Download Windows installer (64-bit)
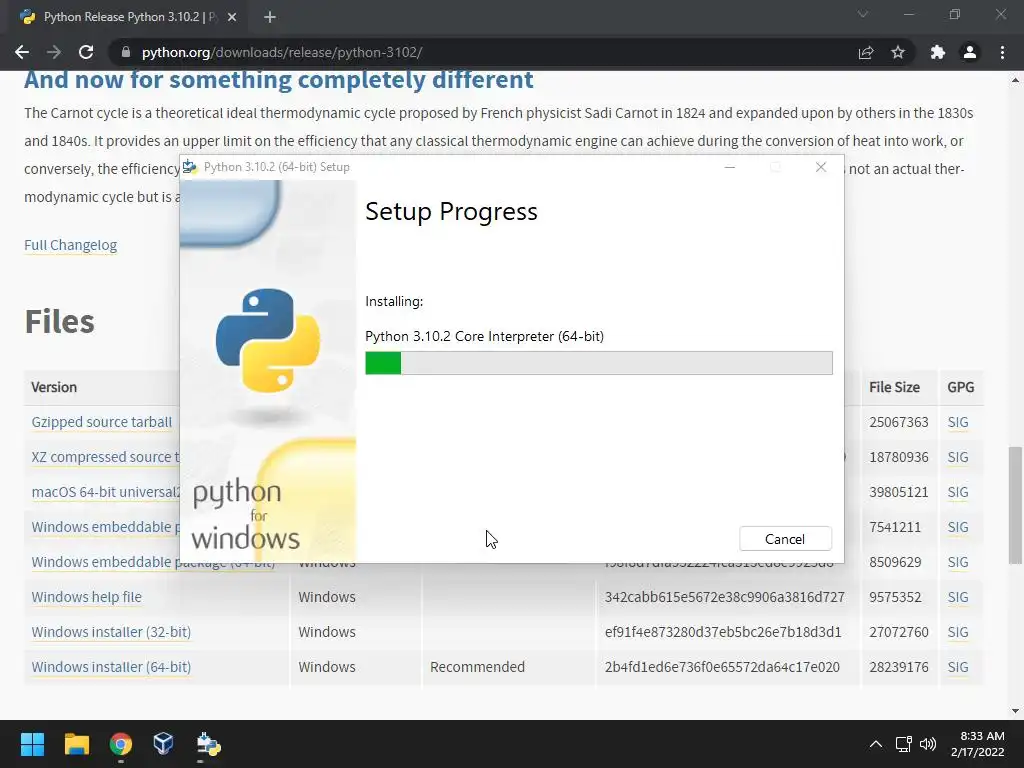Image resolution: width=1024 pixels, height=768 pixels. 111,667
